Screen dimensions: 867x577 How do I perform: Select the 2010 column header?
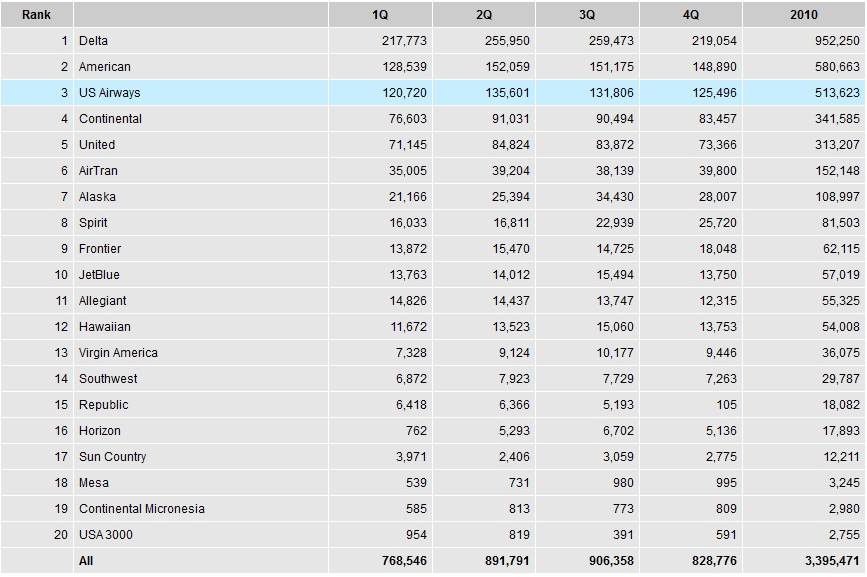(x=804, y=14)
